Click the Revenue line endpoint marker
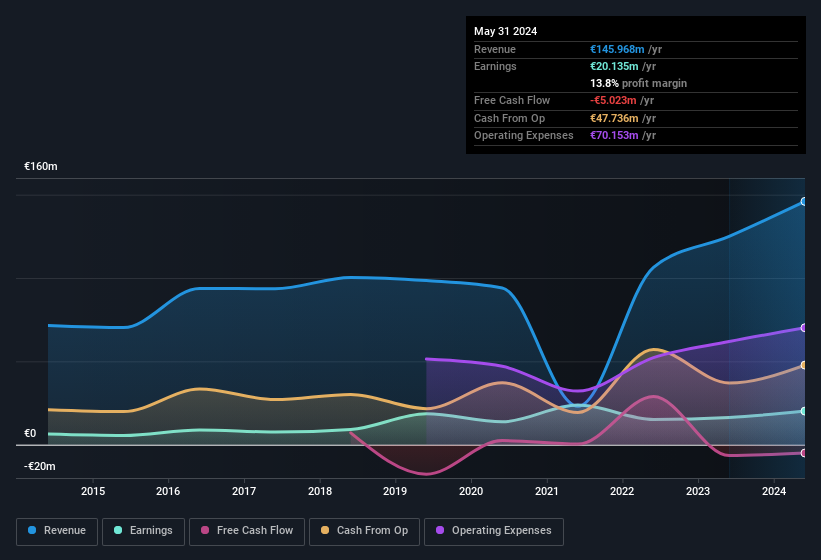 (804, 201)
